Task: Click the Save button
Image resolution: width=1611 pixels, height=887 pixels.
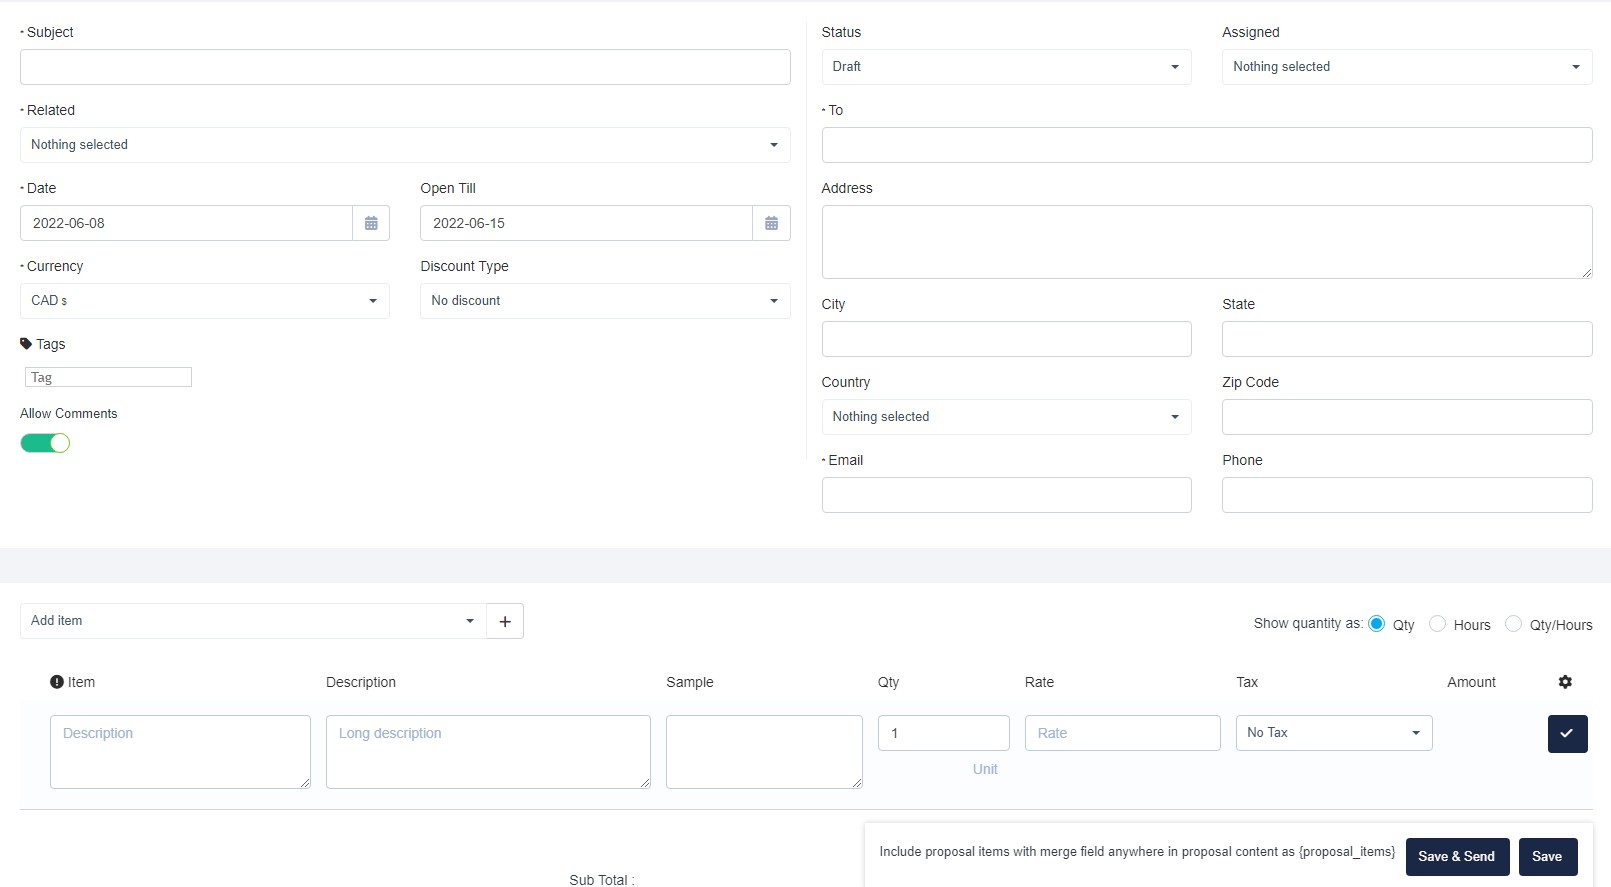Action: point(1546,857)
